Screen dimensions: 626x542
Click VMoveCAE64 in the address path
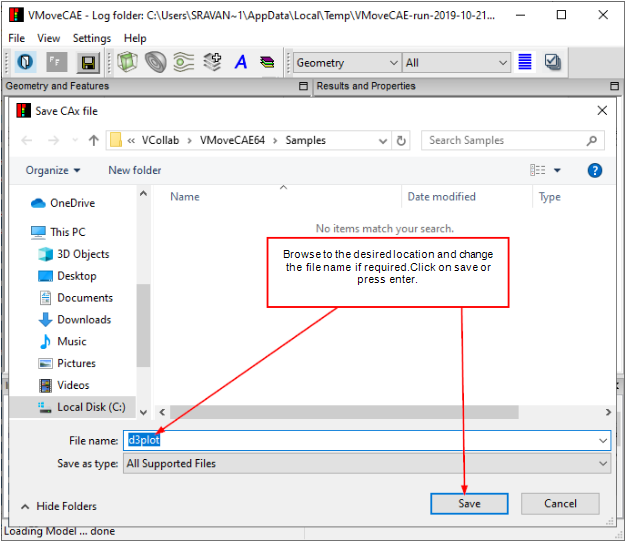pyautogui.click(x=232, y=140)
